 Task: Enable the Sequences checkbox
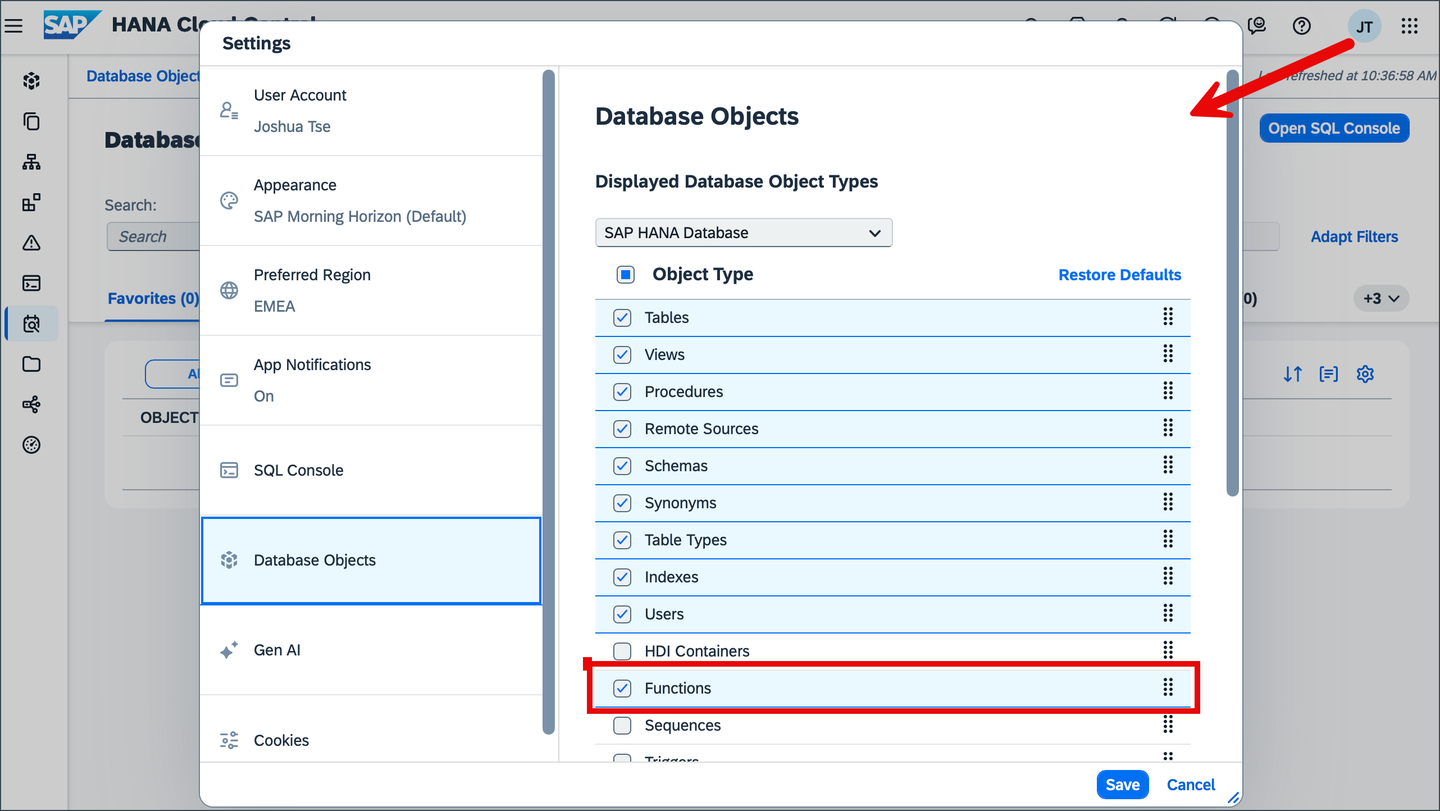tap(622, 725)
